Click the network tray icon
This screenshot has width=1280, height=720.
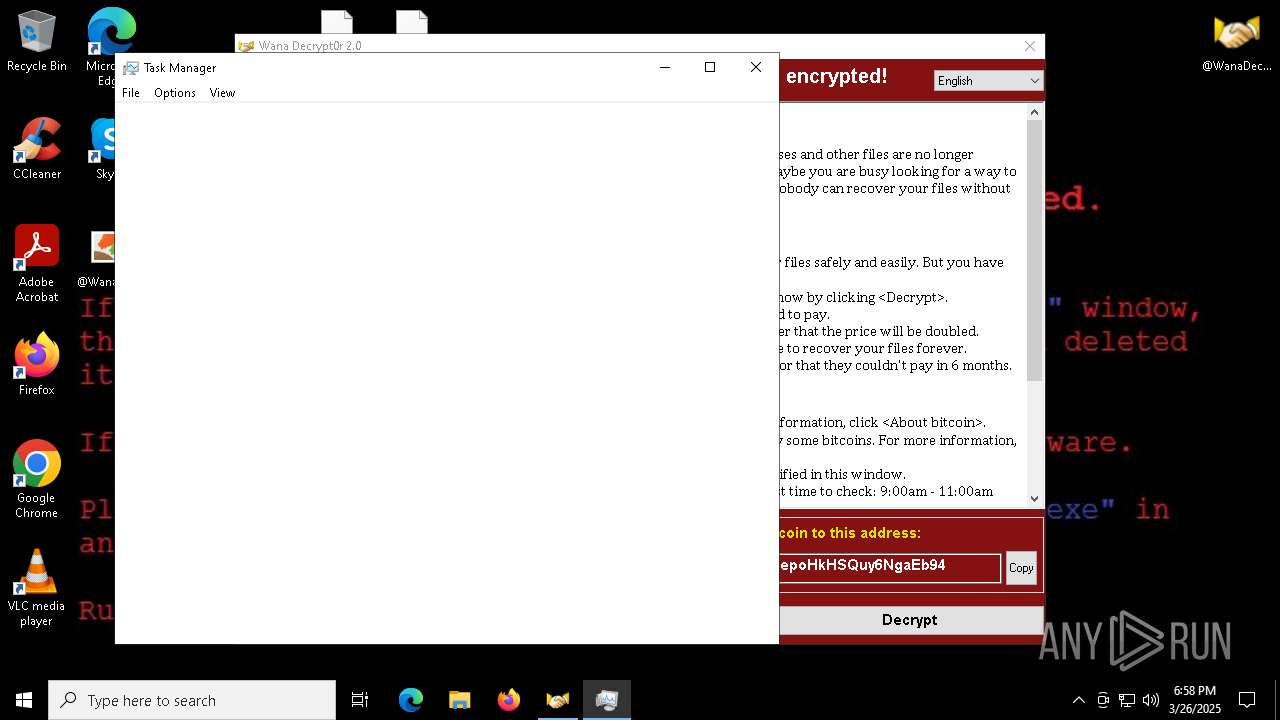(x=1127, y=700)
